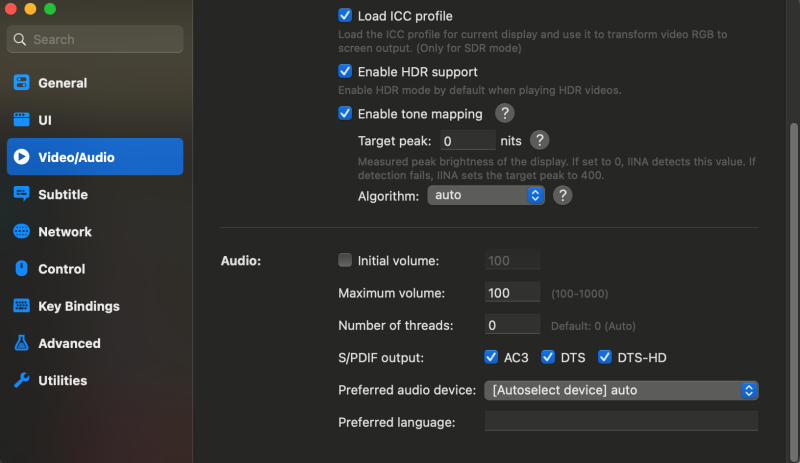Select the Key Bindings keyboard icon
Viewport: 800px width, 463px height.
tap(21, 306)
